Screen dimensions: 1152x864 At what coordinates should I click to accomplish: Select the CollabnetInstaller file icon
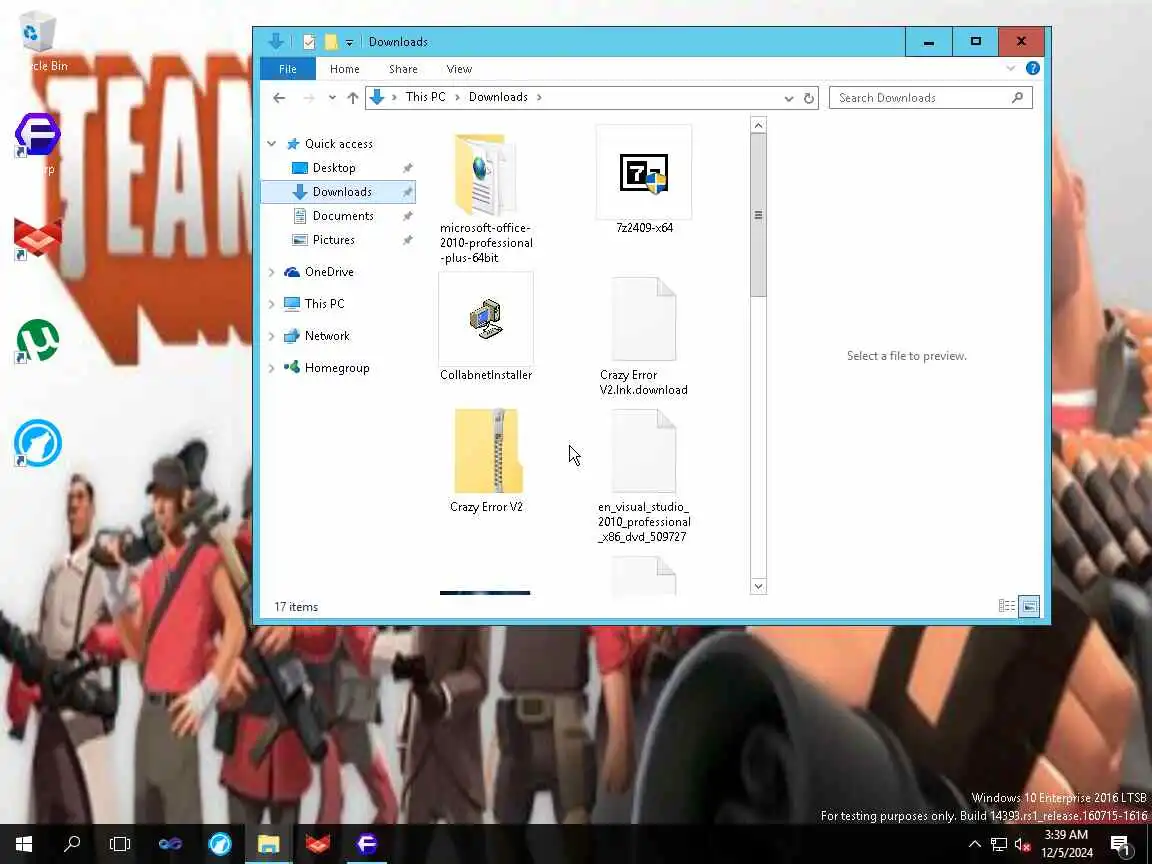485,319
